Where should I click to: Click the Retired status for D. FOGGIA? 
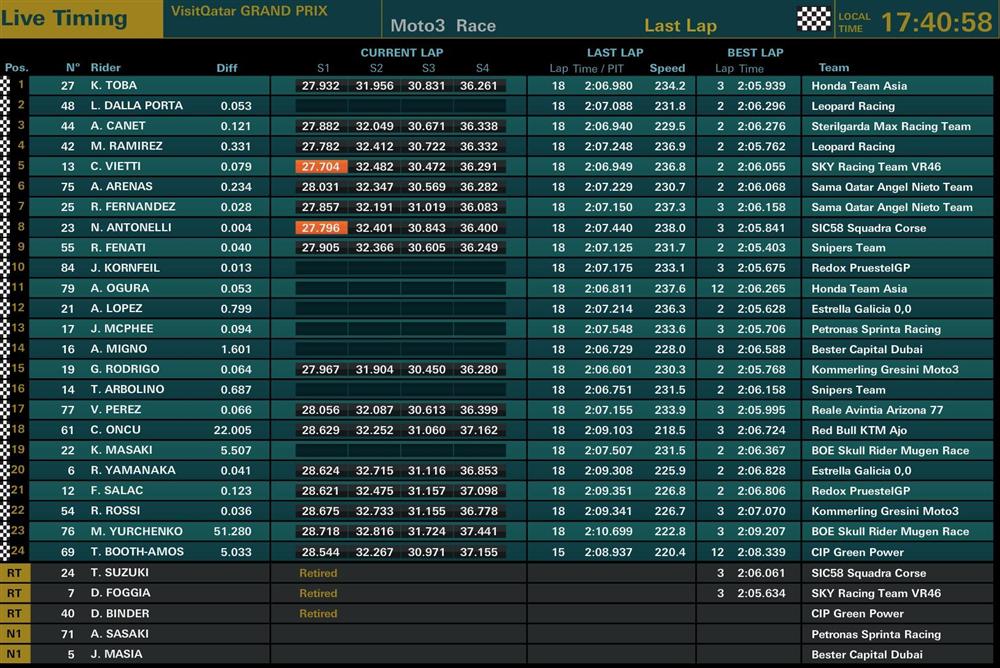point(318,593)
